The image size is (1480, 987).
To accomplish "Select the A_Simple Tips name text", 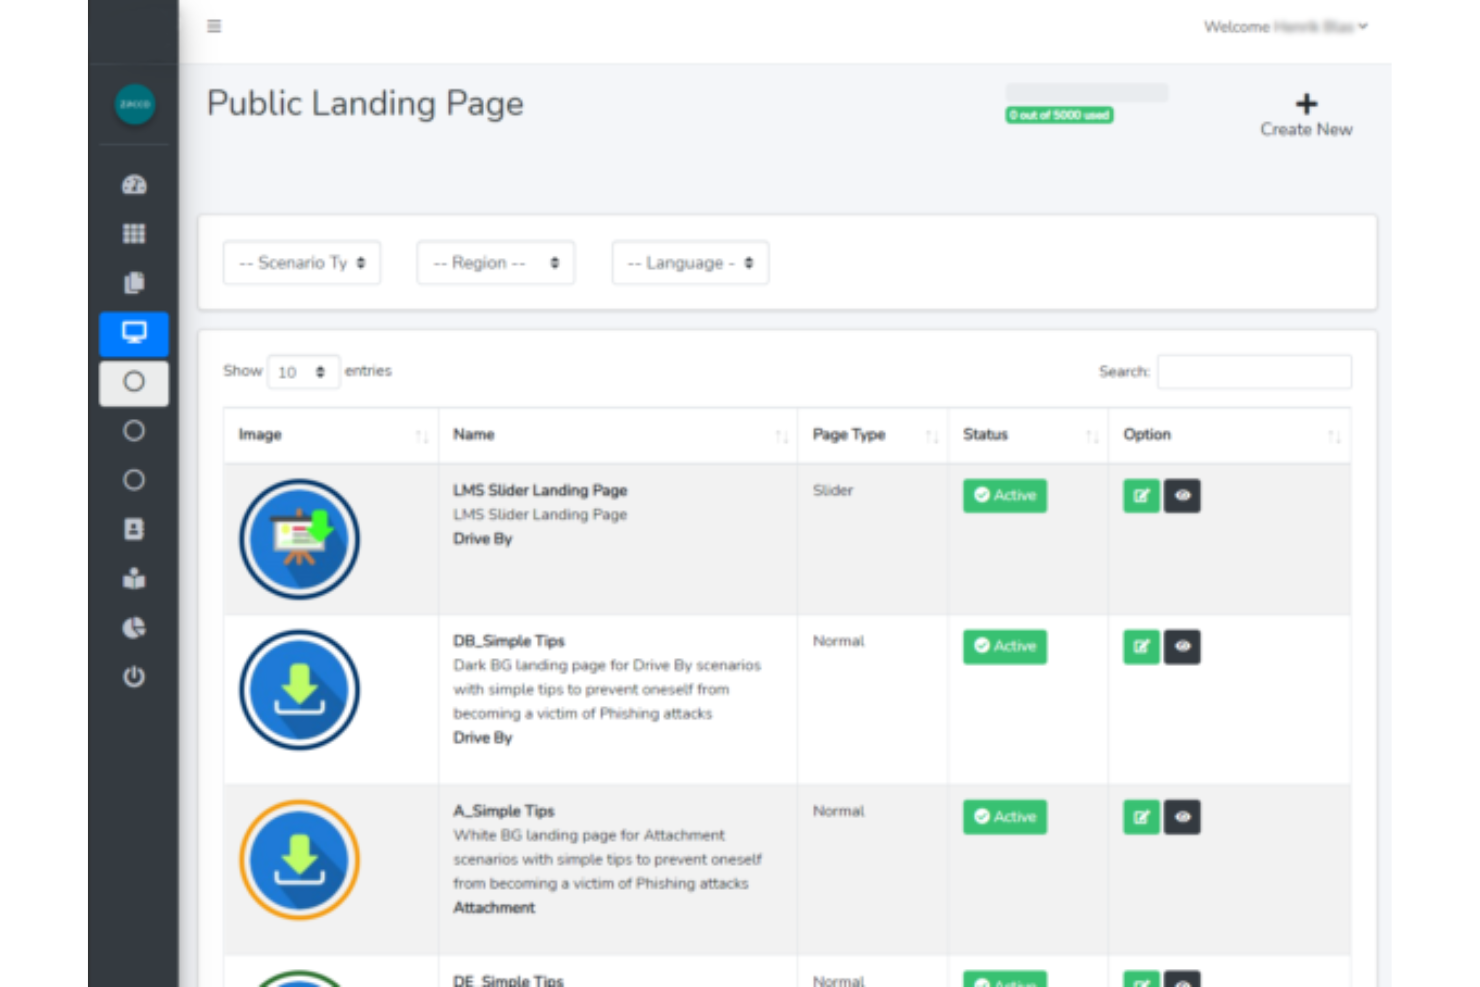I will click(504, 811).
